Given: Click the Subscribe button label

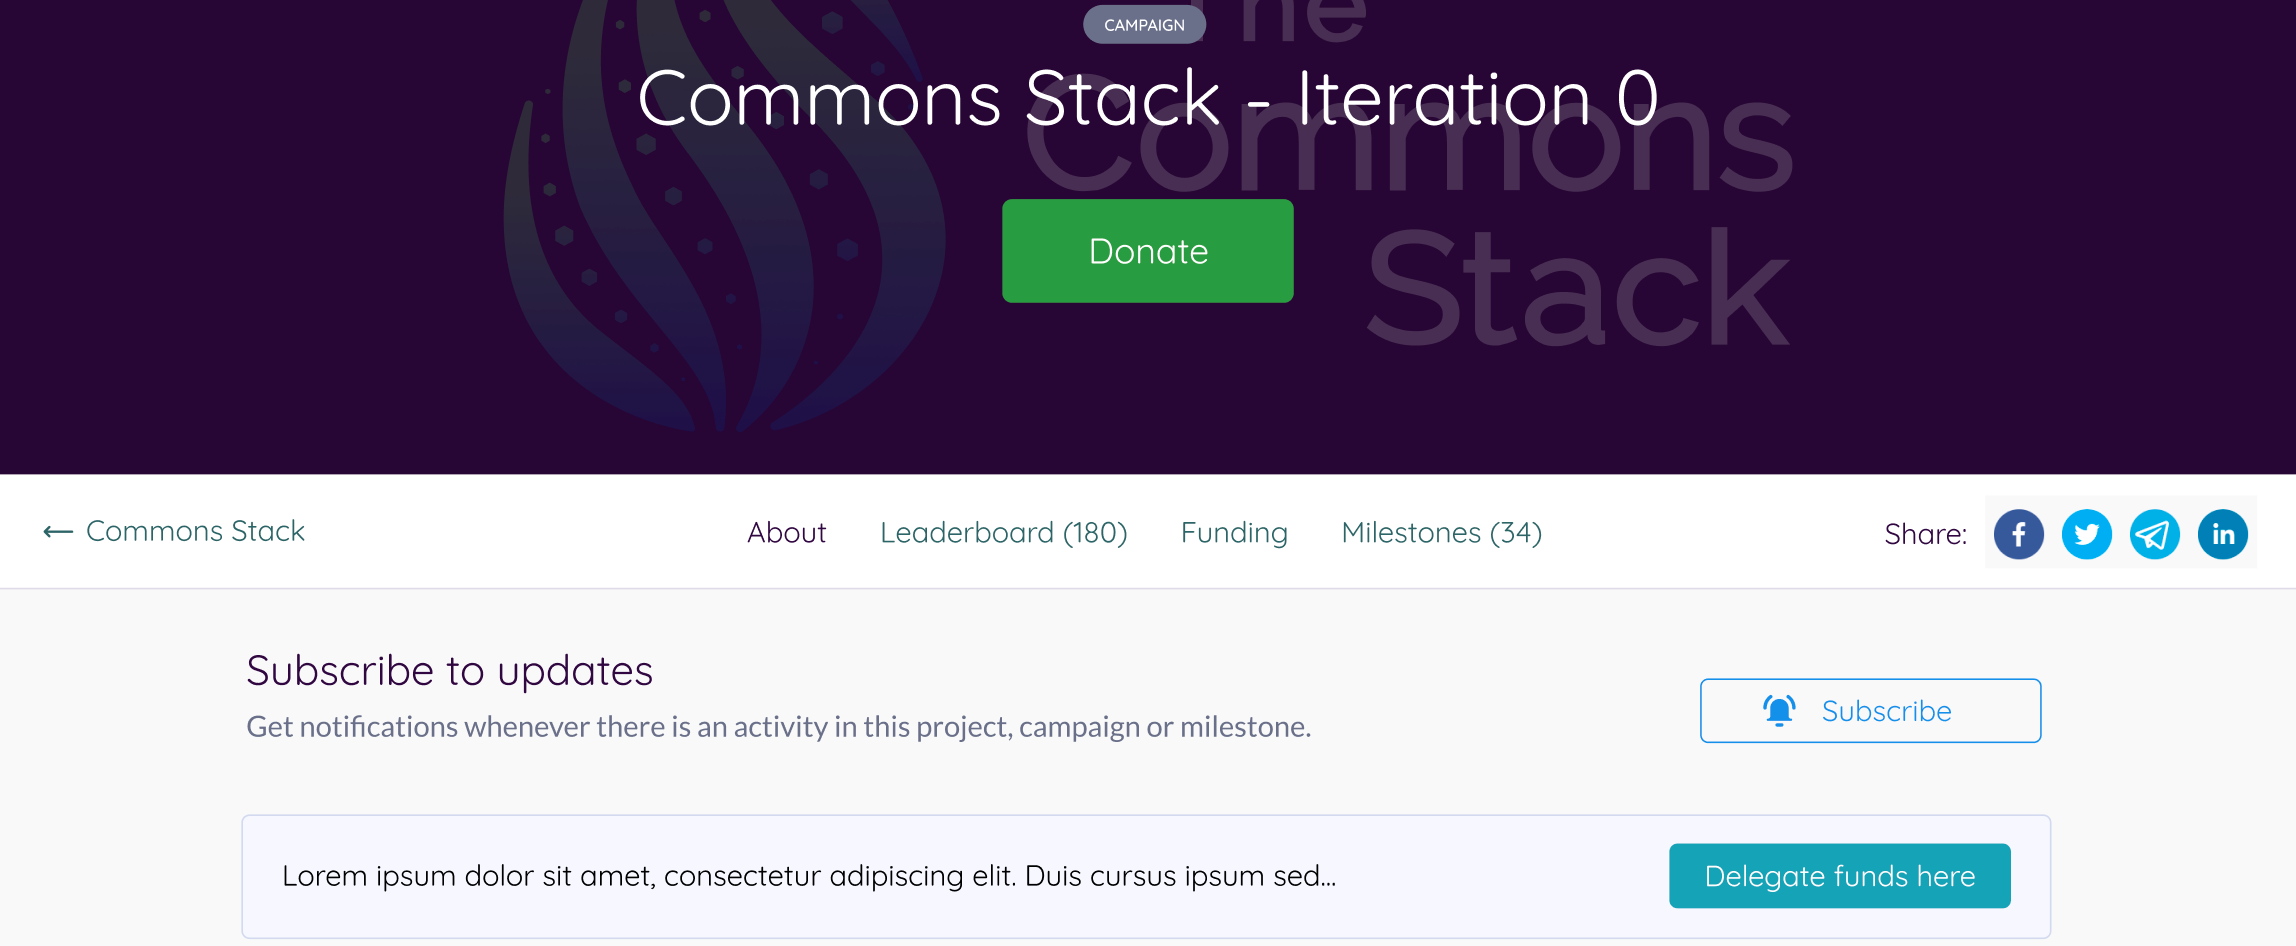Looking at the screenshot, I should pos(1886,711).
